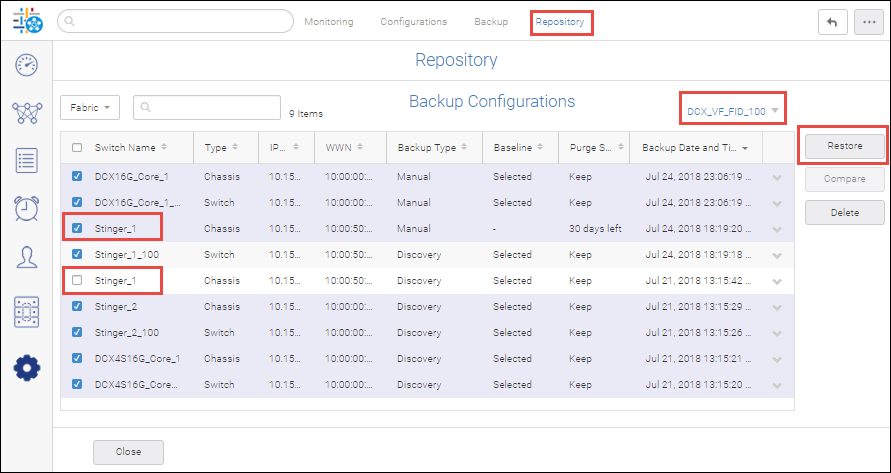Open the dashboard gauge icon in sidebar

(x=27, y=65)
